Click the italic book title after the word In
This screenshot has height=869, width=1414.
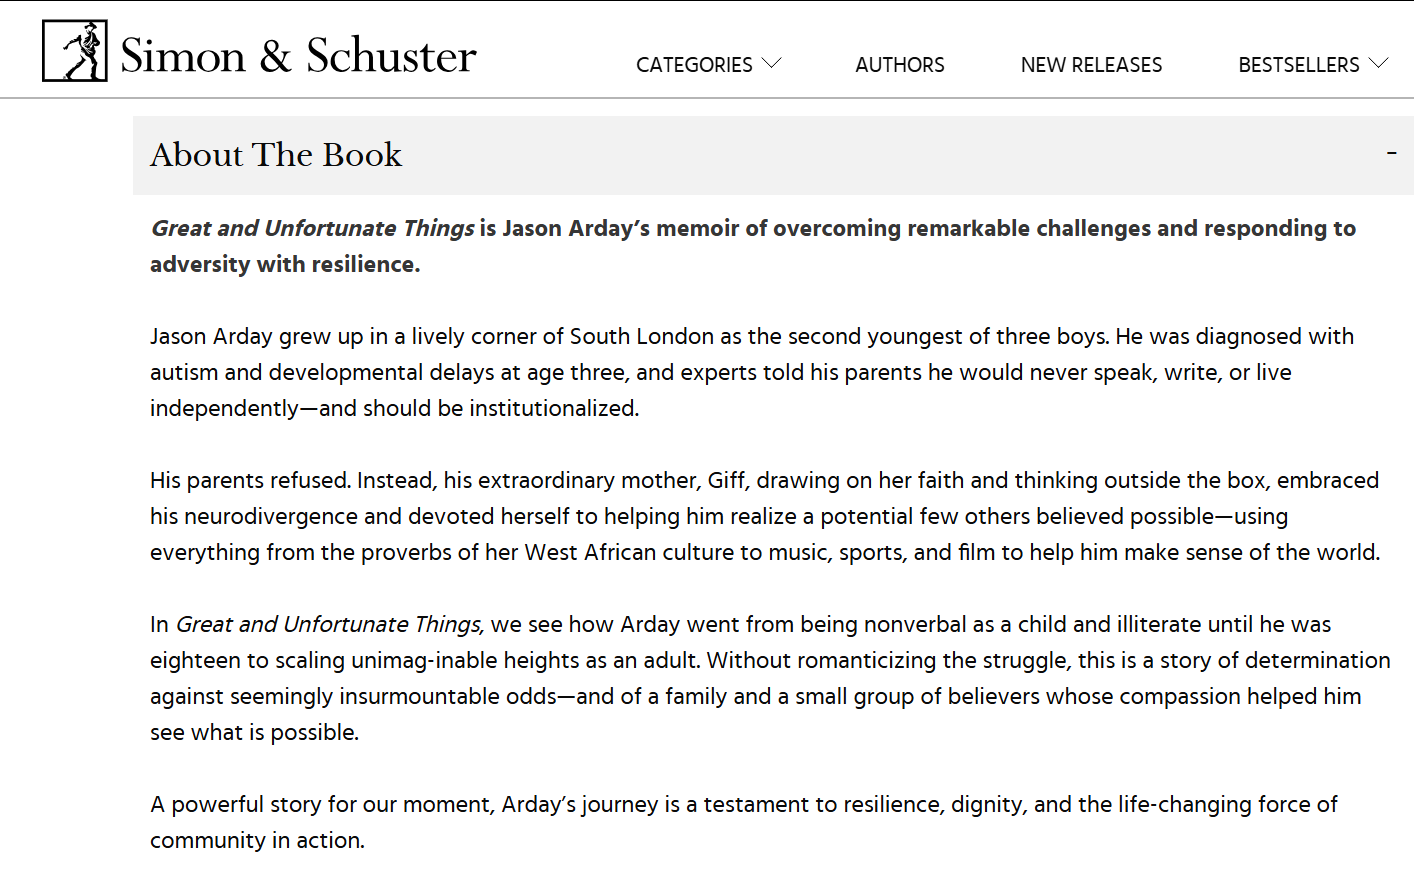coord(330,624)
